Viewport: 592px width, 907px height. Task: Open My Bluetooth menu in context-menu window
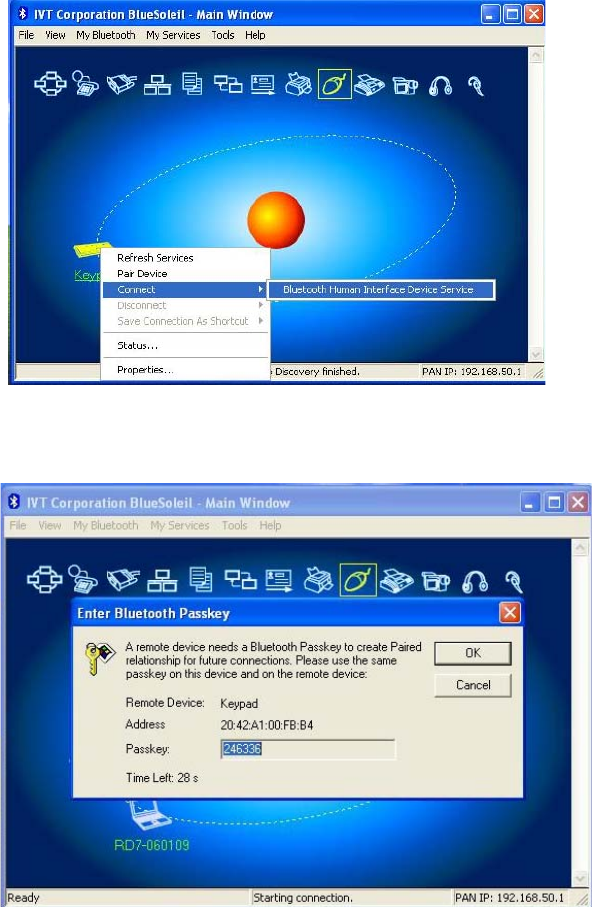(x=105, y=35)
